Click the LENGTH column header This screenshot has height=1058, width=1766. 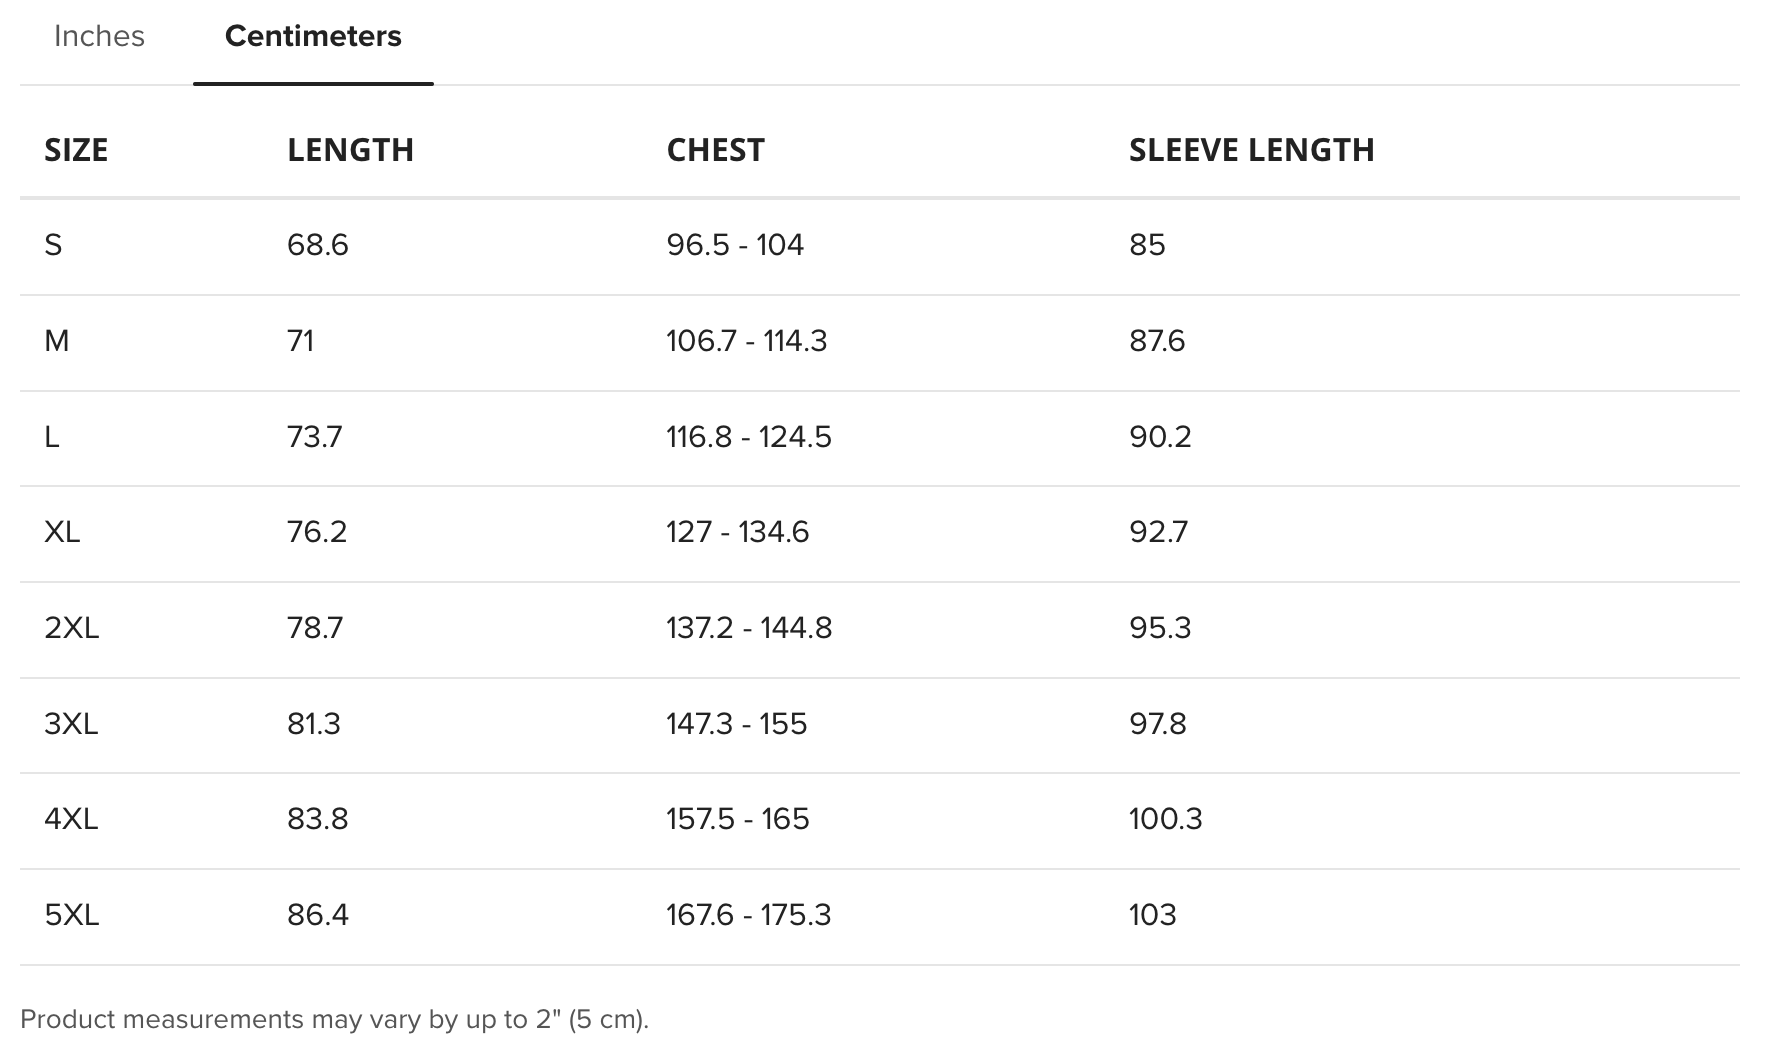(350, 150)
